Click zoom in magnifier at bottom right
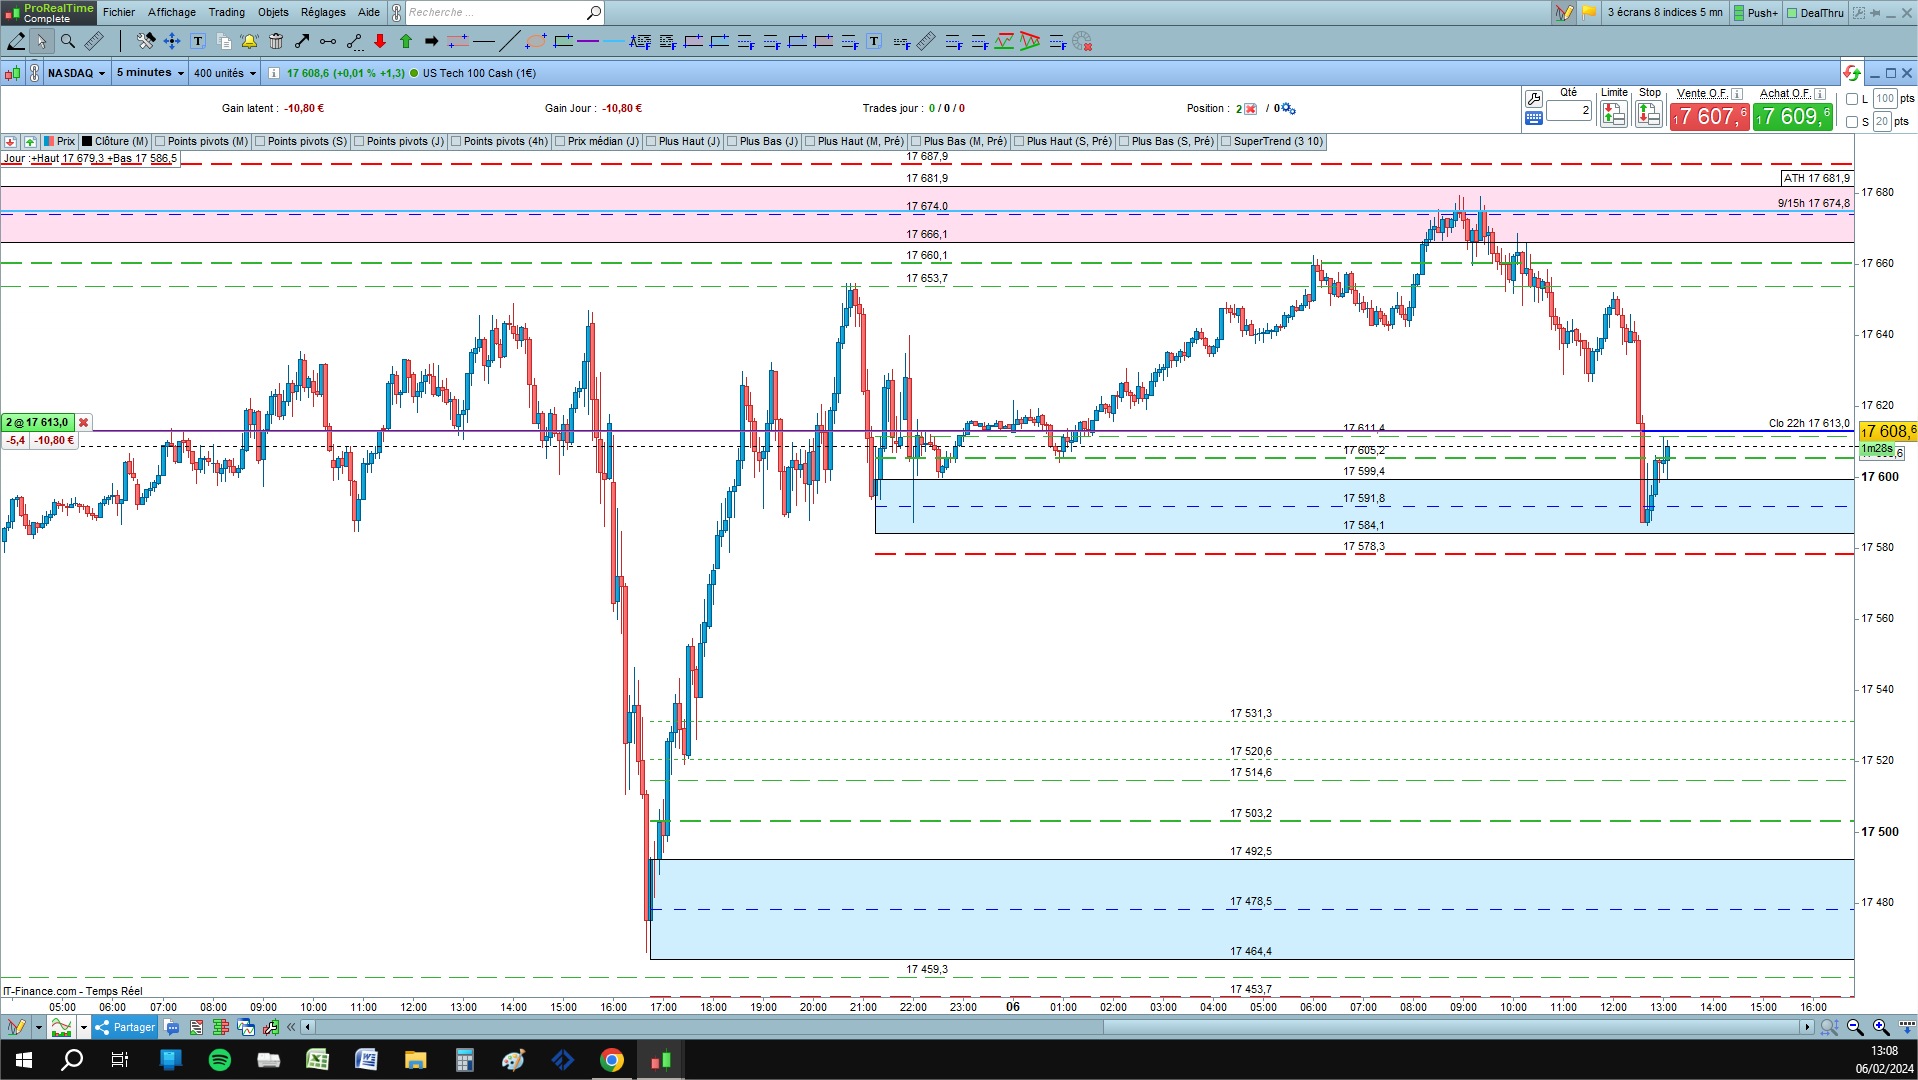The image size is (1918, 1080). pyautogui.click(x=1882, y=1027)
